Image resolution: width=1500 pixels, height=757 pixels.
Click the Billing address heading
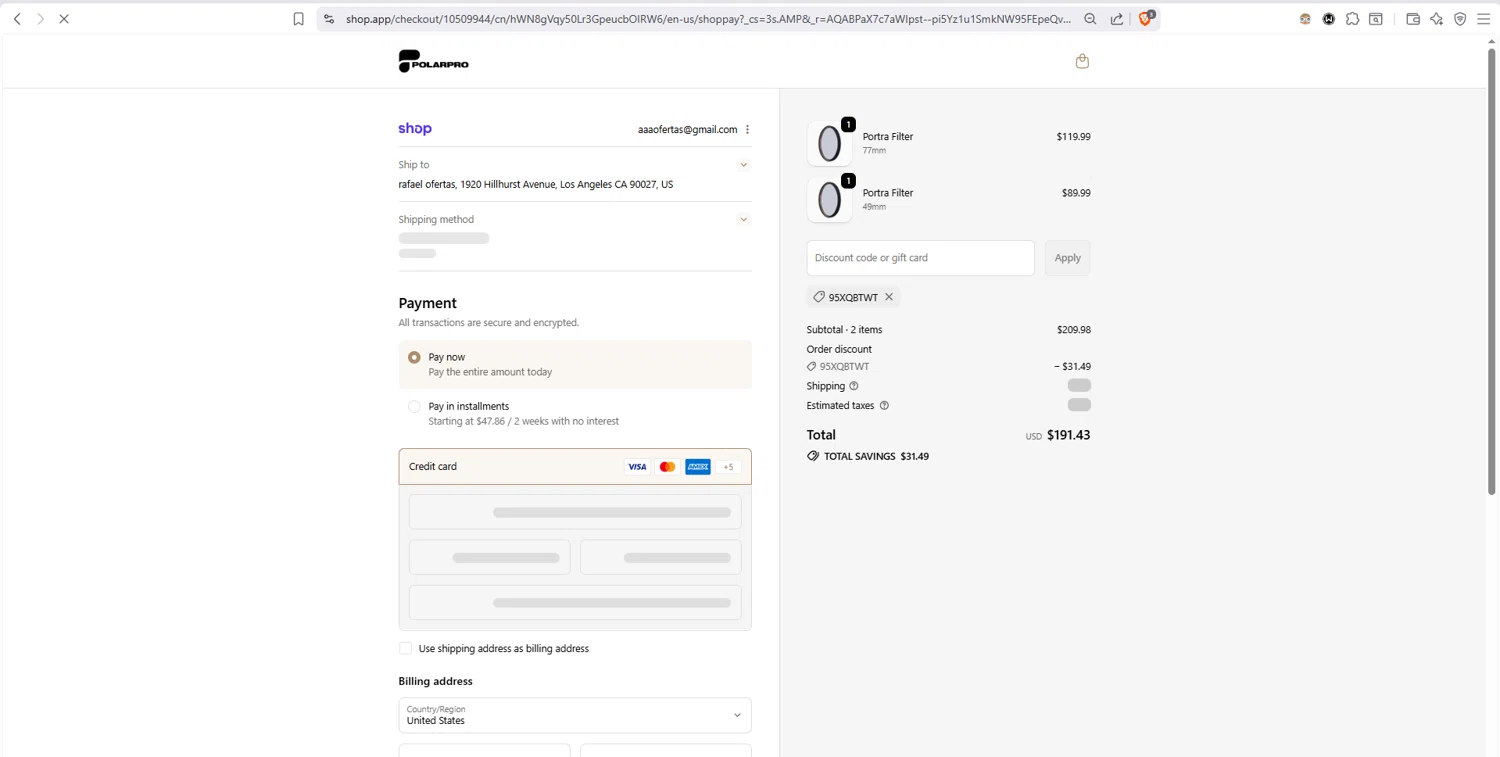(x=435, y=681)
